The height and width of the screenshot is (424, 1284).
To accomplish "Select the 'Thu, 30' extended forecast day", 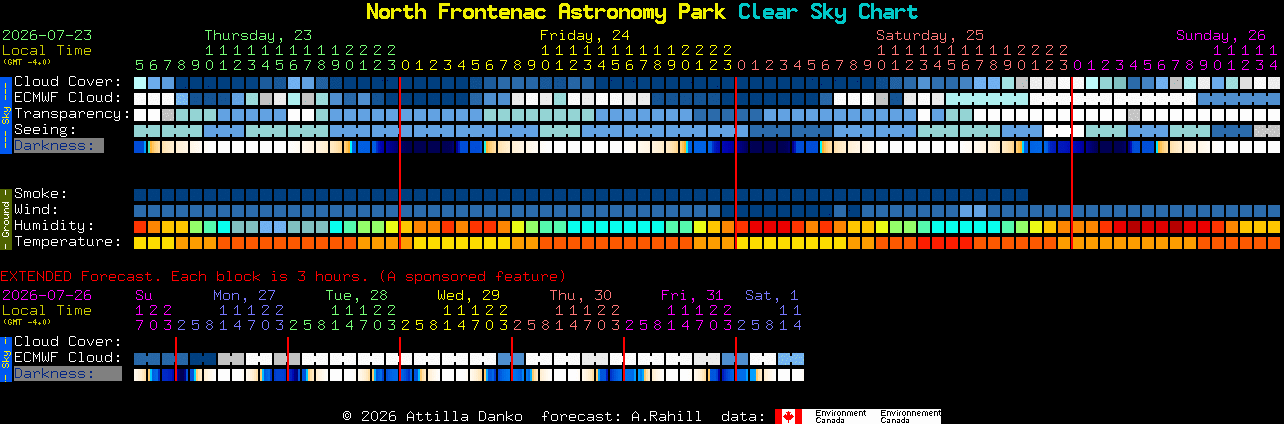I will coord(580,295).
